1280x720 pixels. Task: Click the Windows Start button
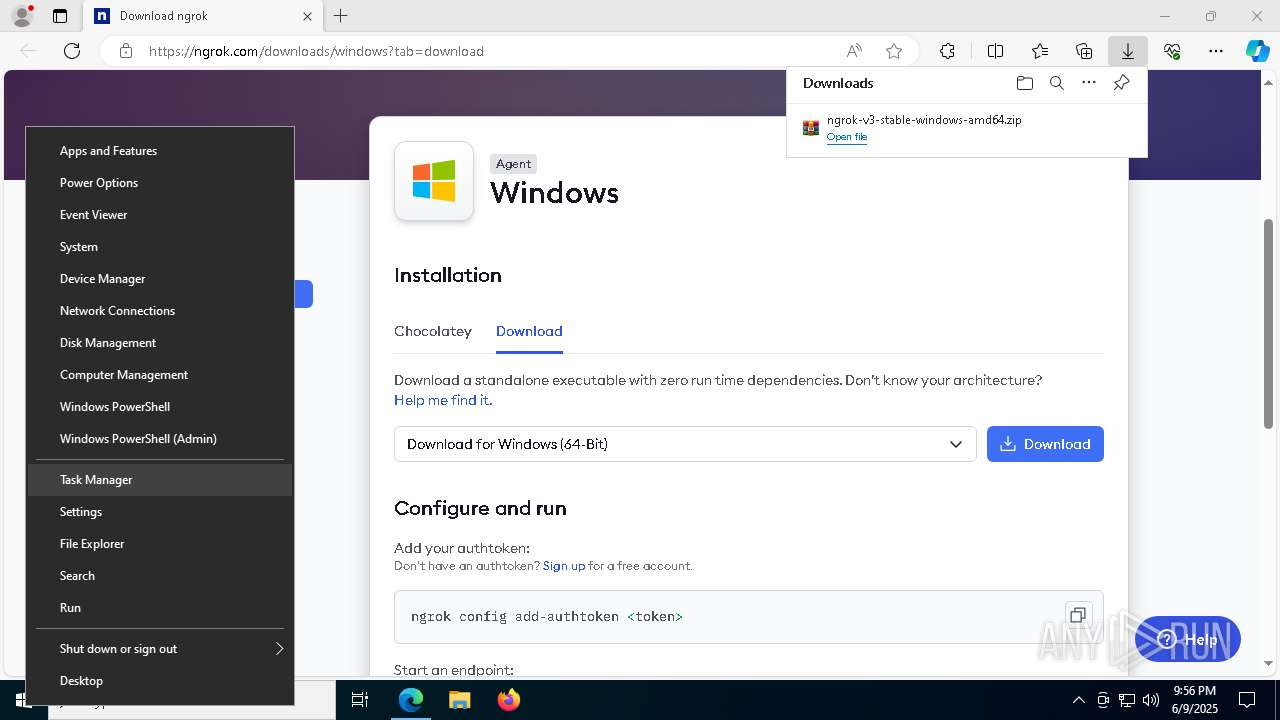click(x=23, y=700)
